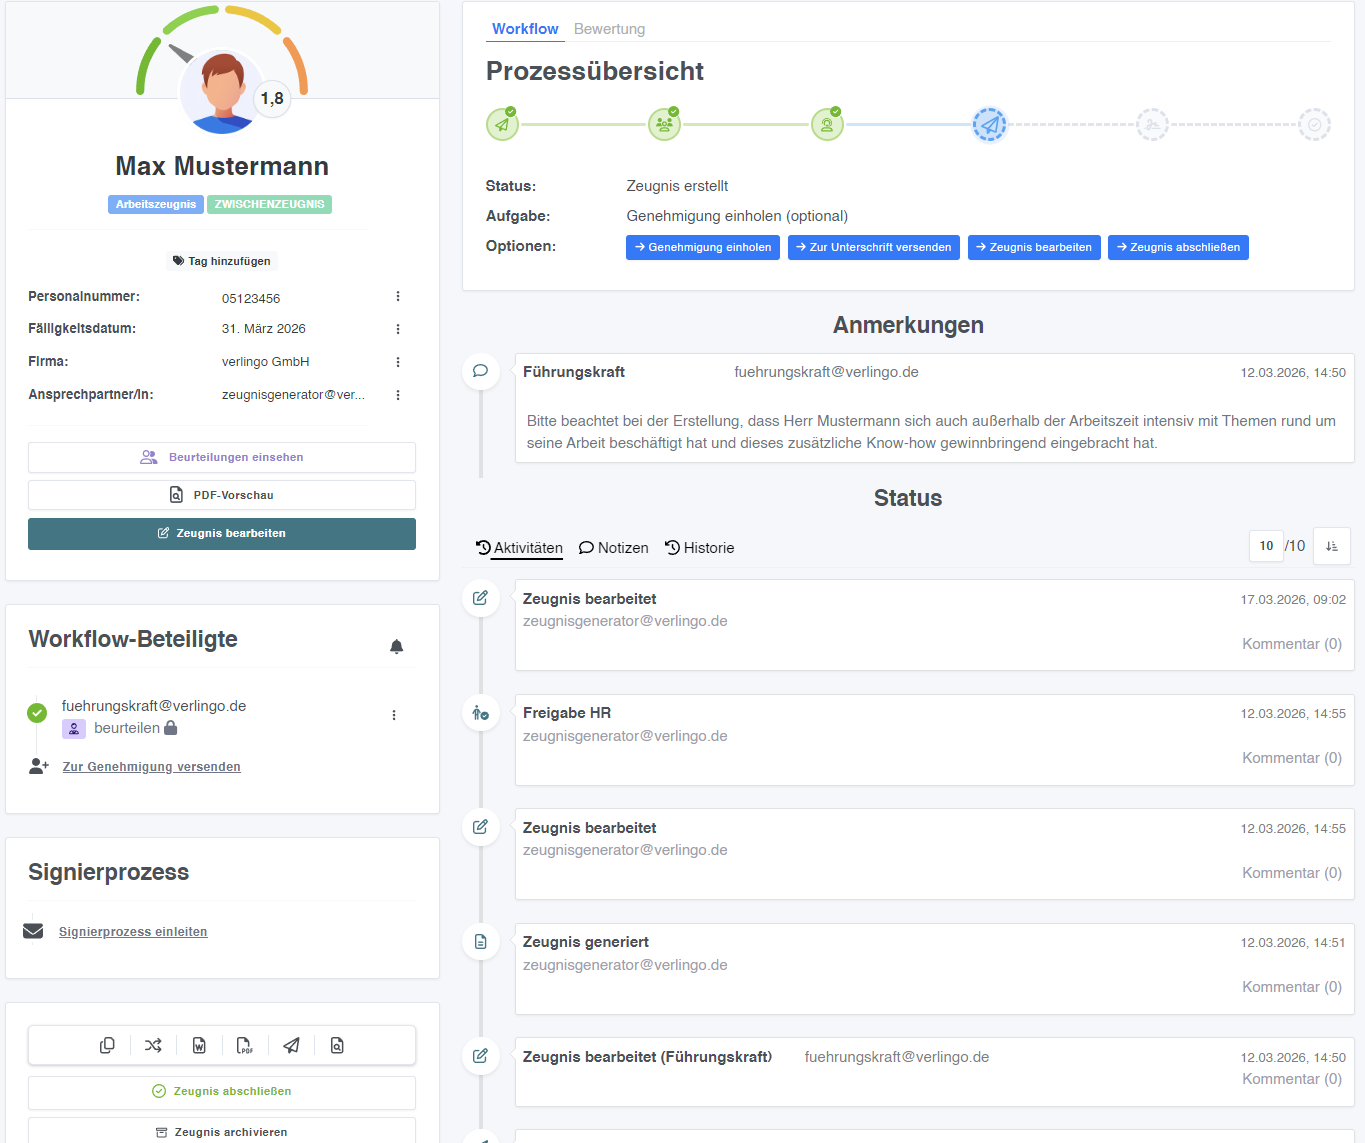Screen dimensions: 1365x1143
Task: Click the Freigabe HR activity icon
Action: [481, 713]
